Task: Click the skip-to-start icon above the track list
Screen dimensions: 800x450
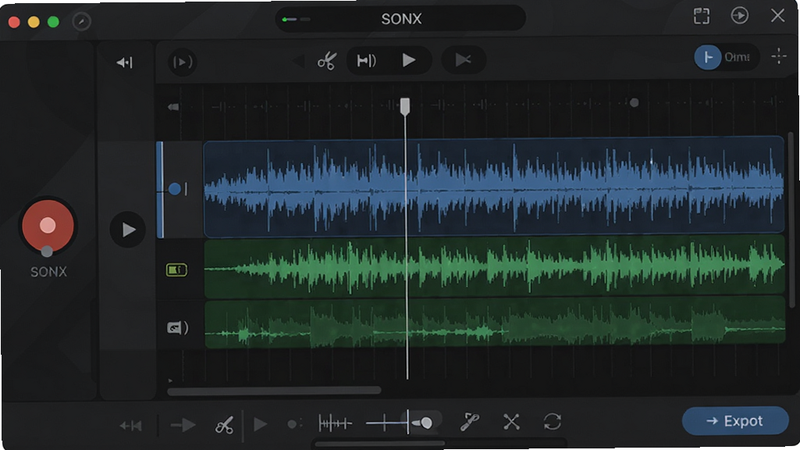Action: coord(124,62)
